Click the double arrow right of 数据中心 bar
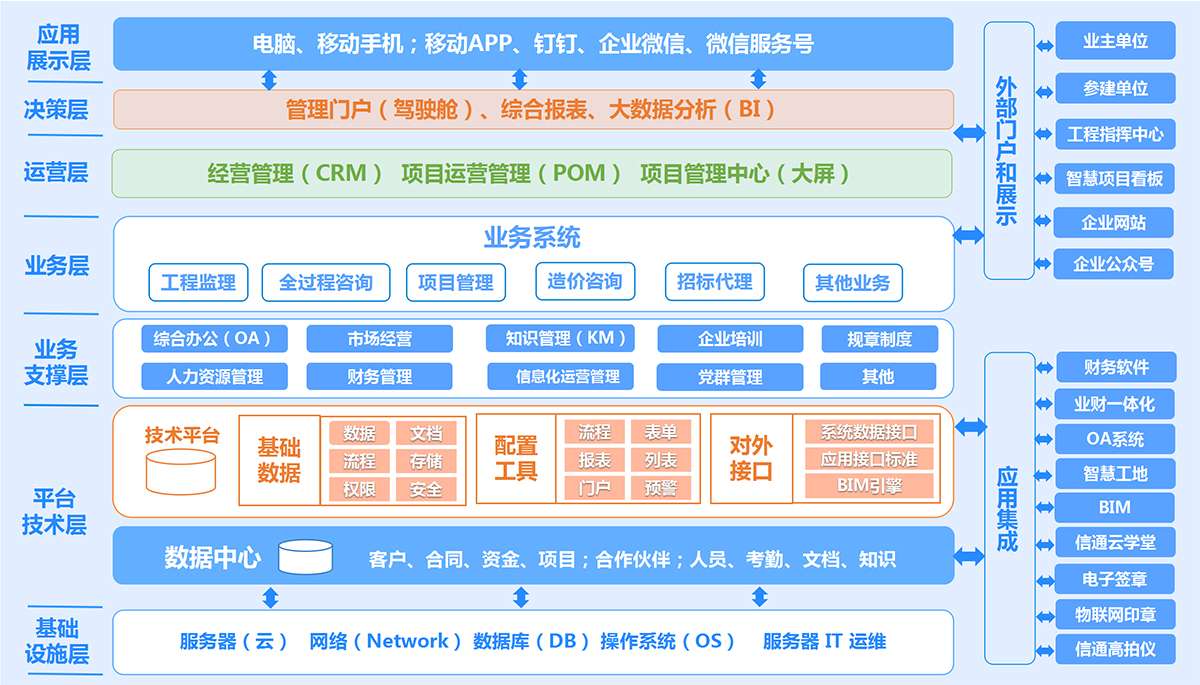Image resolution: width=1200 pixels, height=685 pixels. 969,555
